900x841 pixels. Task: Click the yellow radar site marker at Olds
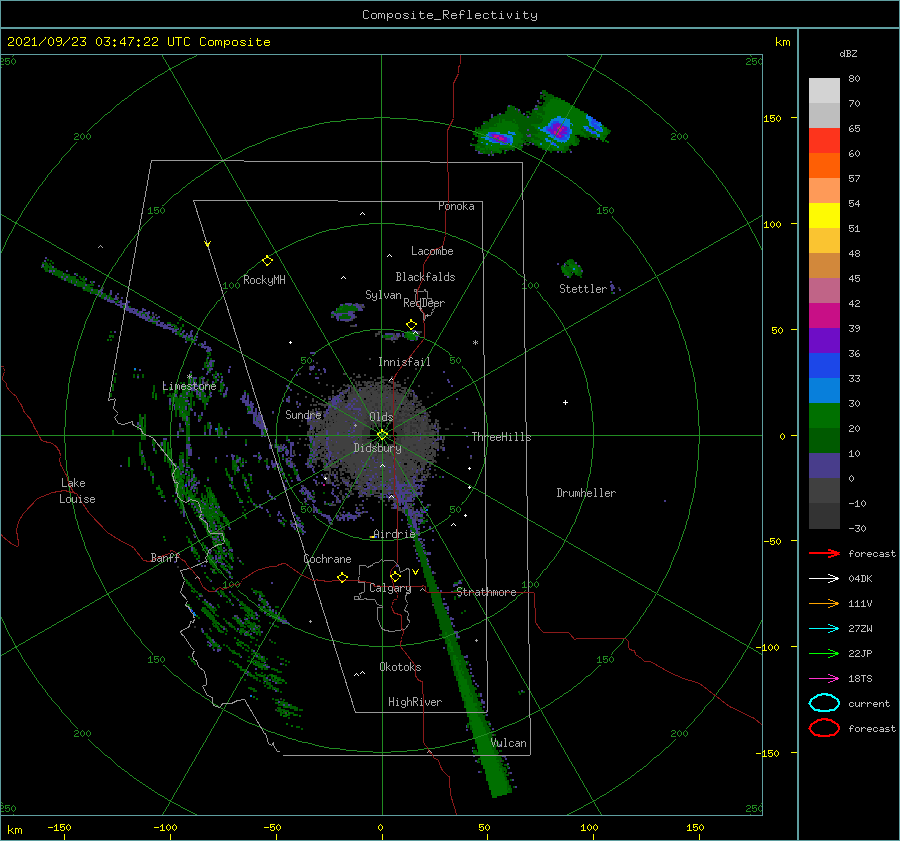[382, 435]
